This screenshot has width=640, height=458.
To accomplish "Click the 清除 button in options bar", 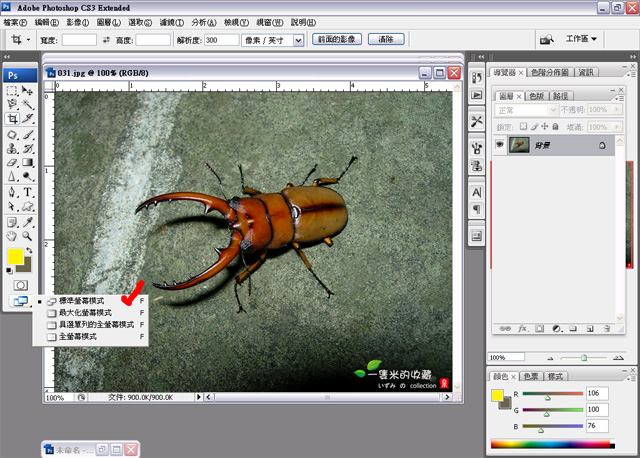I will tap(386, 40).
